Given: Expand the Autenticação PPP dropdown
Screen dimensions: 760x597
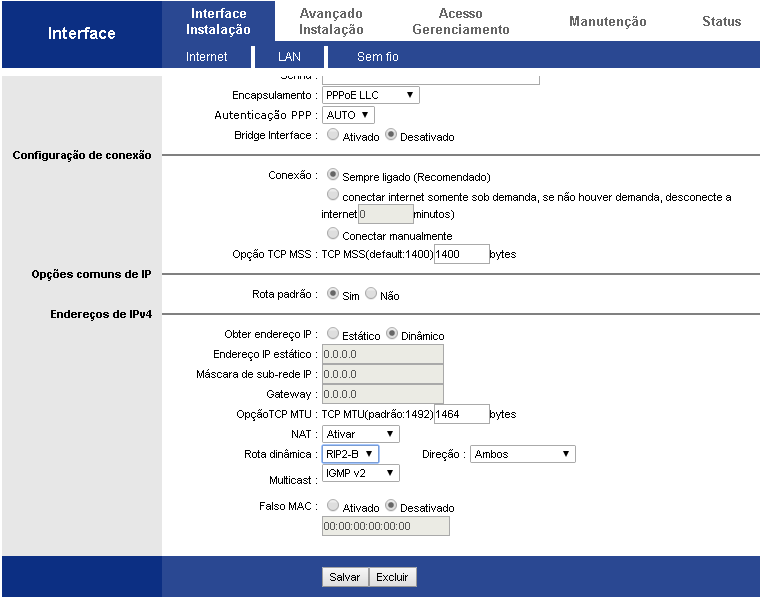Looking at the screenshot, I should pyautogui.click(x=348, y=115).
